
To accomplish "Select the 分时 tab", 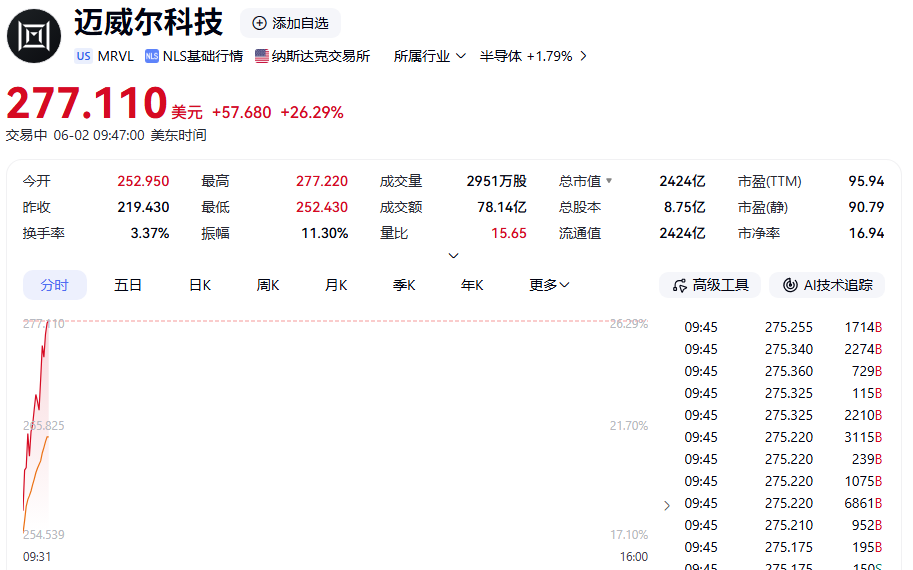I will click(55, 285).
